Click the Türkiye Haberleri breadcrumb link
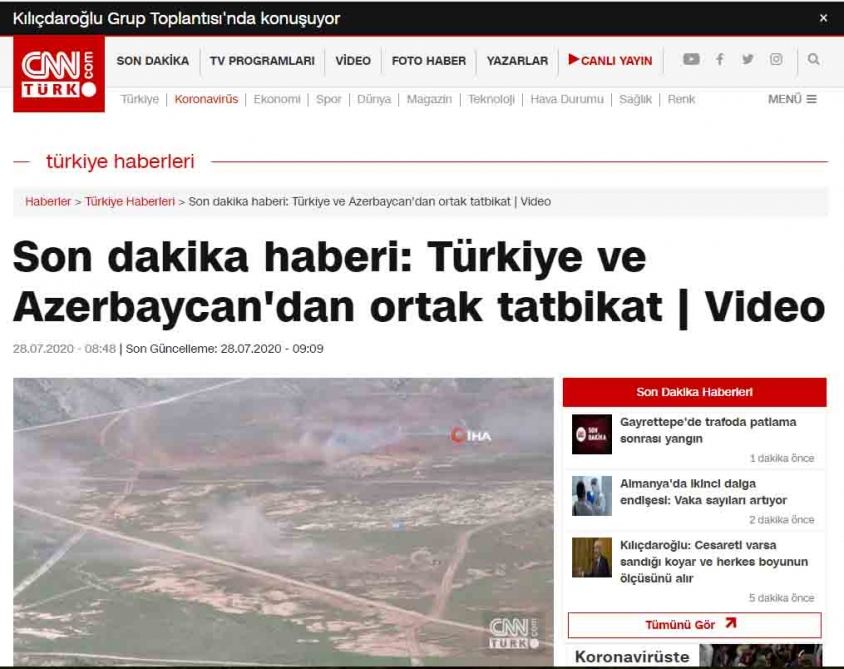The width and height of the screenshot is (844, 669). click(130, 201)
